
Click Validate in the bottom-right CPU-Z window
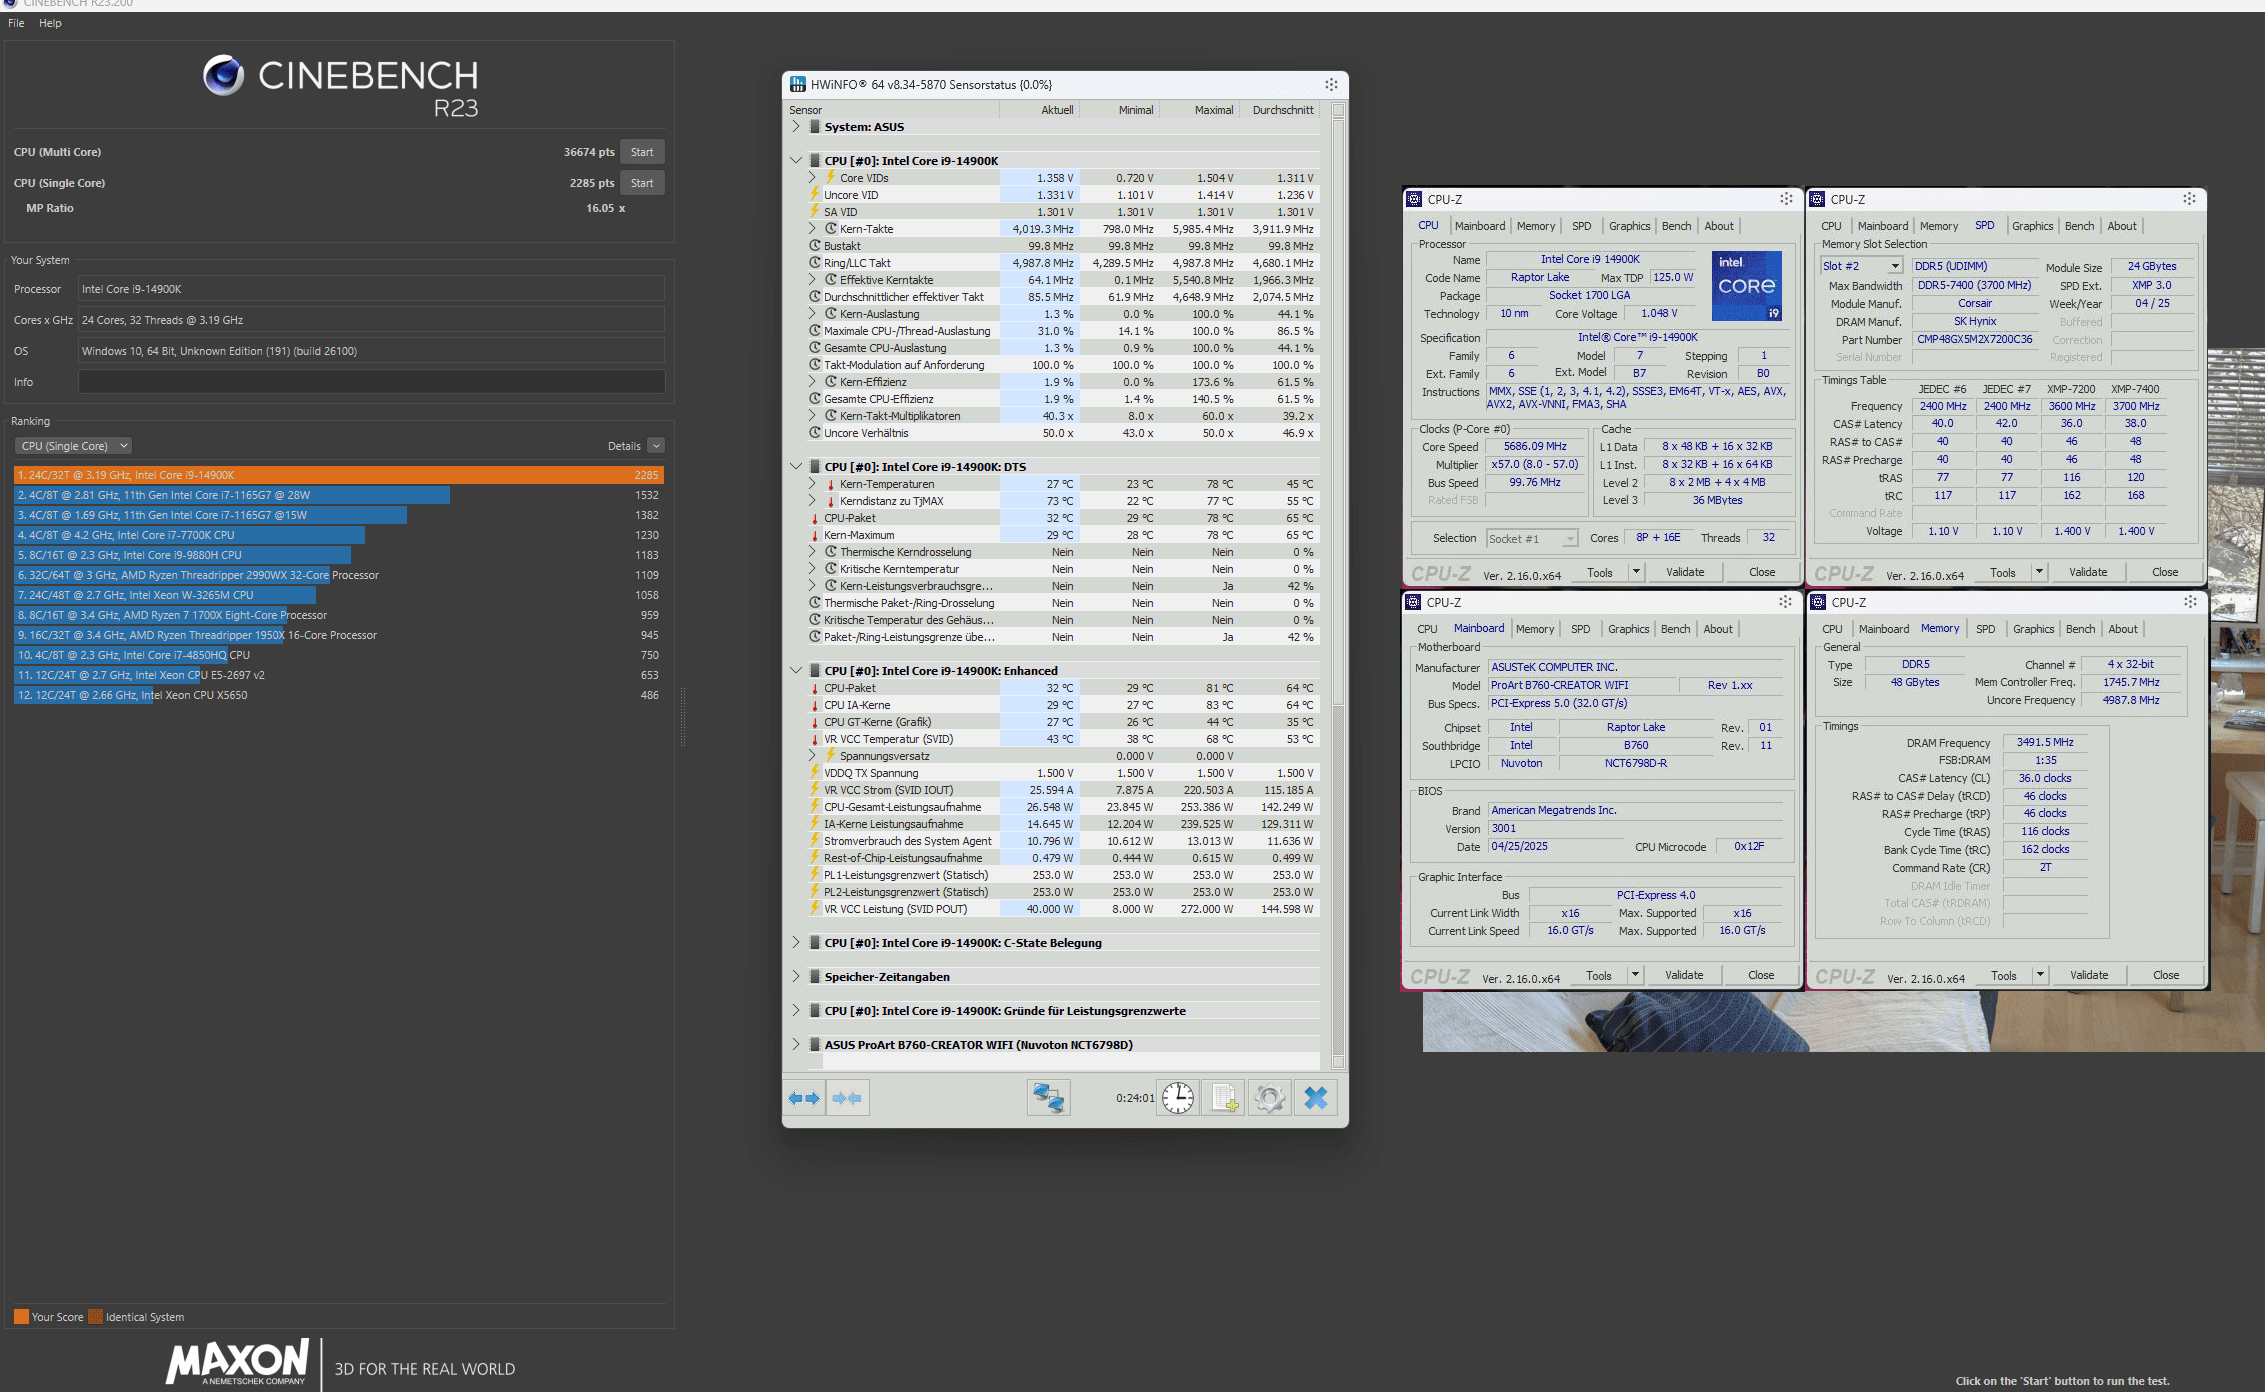2088,975
